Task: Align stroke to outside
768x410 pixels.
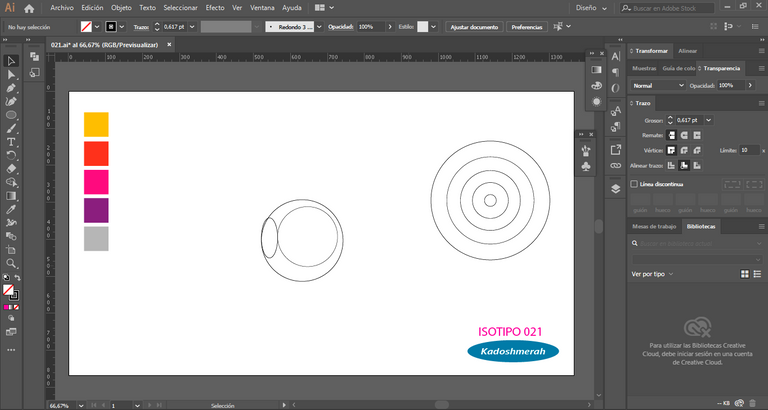Action: pyautogui.click(x=697, y=166)
